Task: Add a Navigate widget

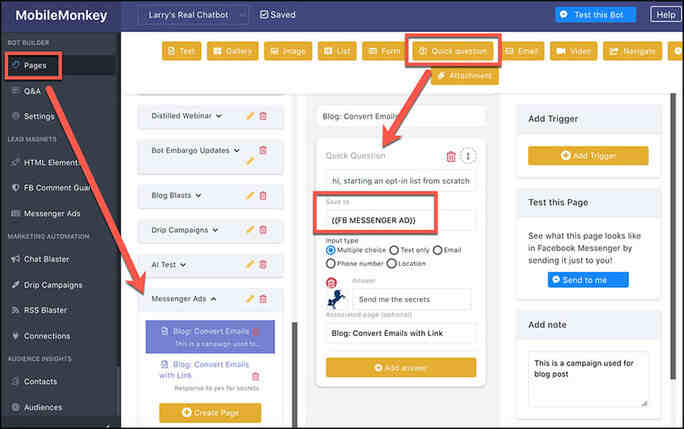Action: (x=633, y=51)
